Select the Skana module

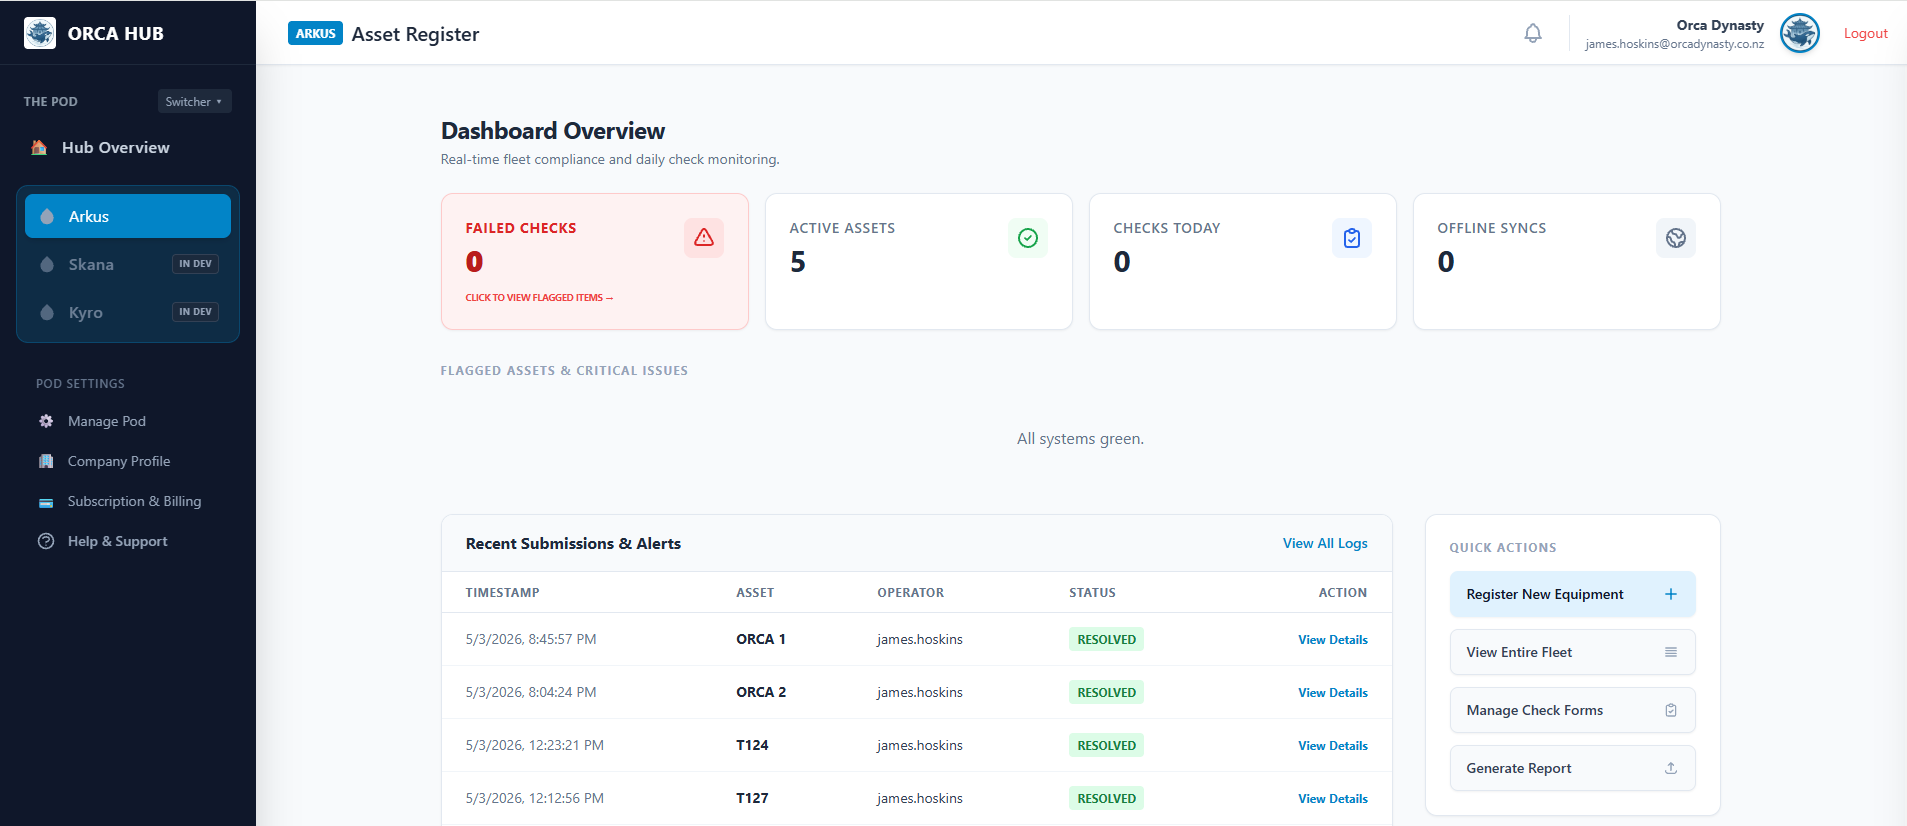pos(128,264)
